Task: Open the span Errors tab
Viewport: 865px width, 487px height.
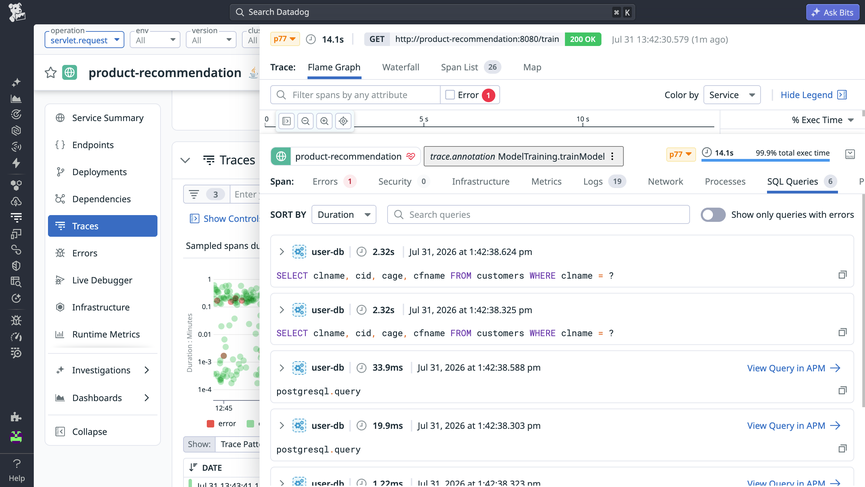Action: click(334, 181)
